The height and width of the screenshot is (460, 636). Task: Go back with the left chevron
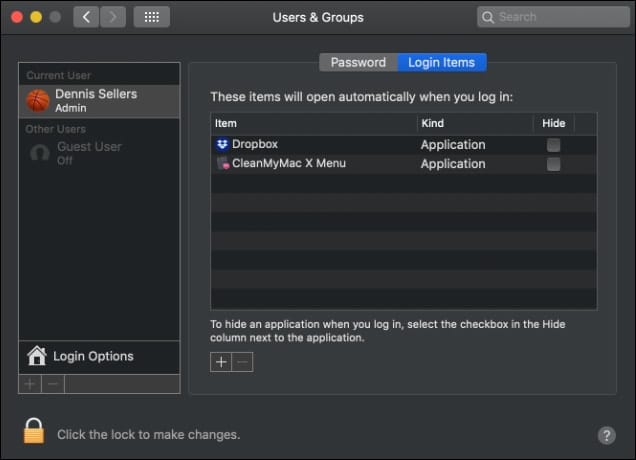pyautogui.click(x=87, y=17)
